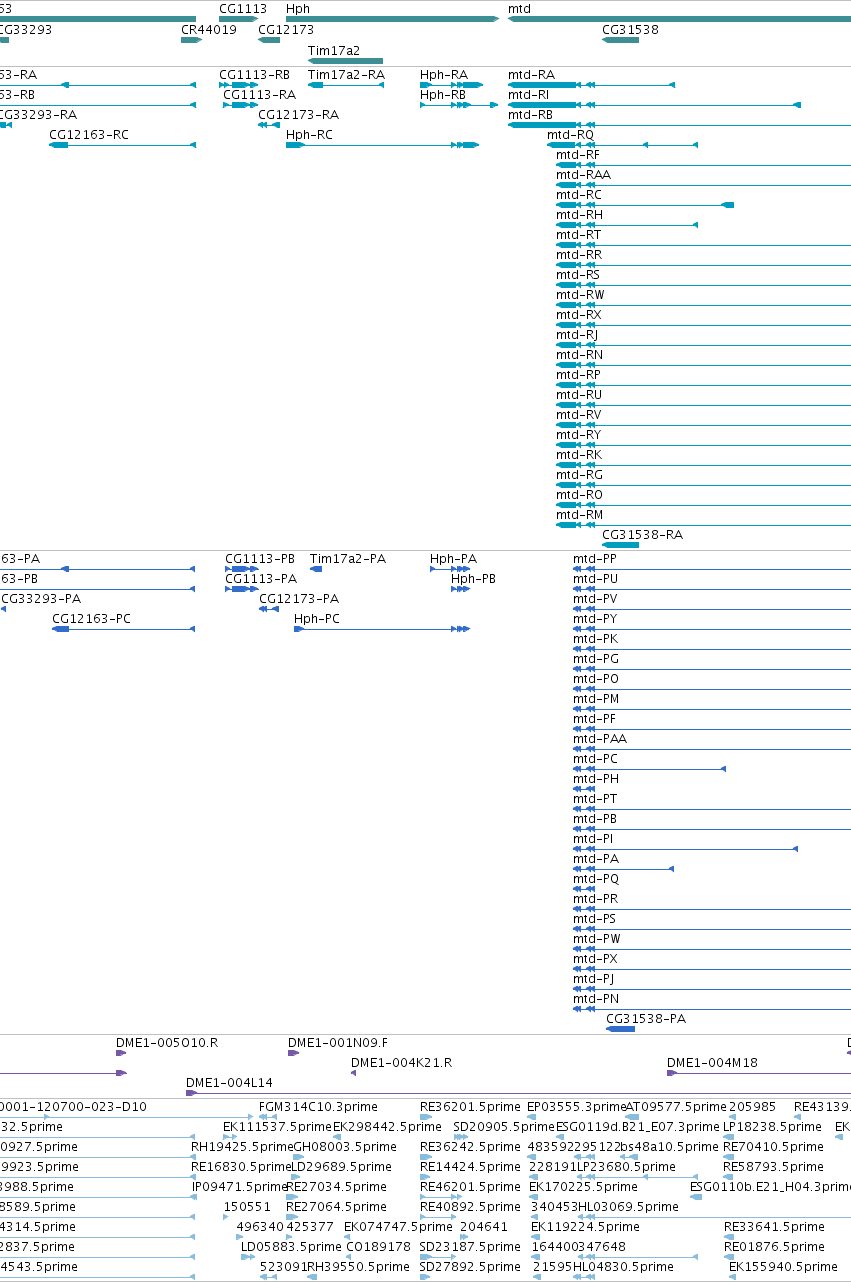Screen dimensions: 851x1282
Task: Select the Hph-PB protein label
Action: [x=473, y=579]
